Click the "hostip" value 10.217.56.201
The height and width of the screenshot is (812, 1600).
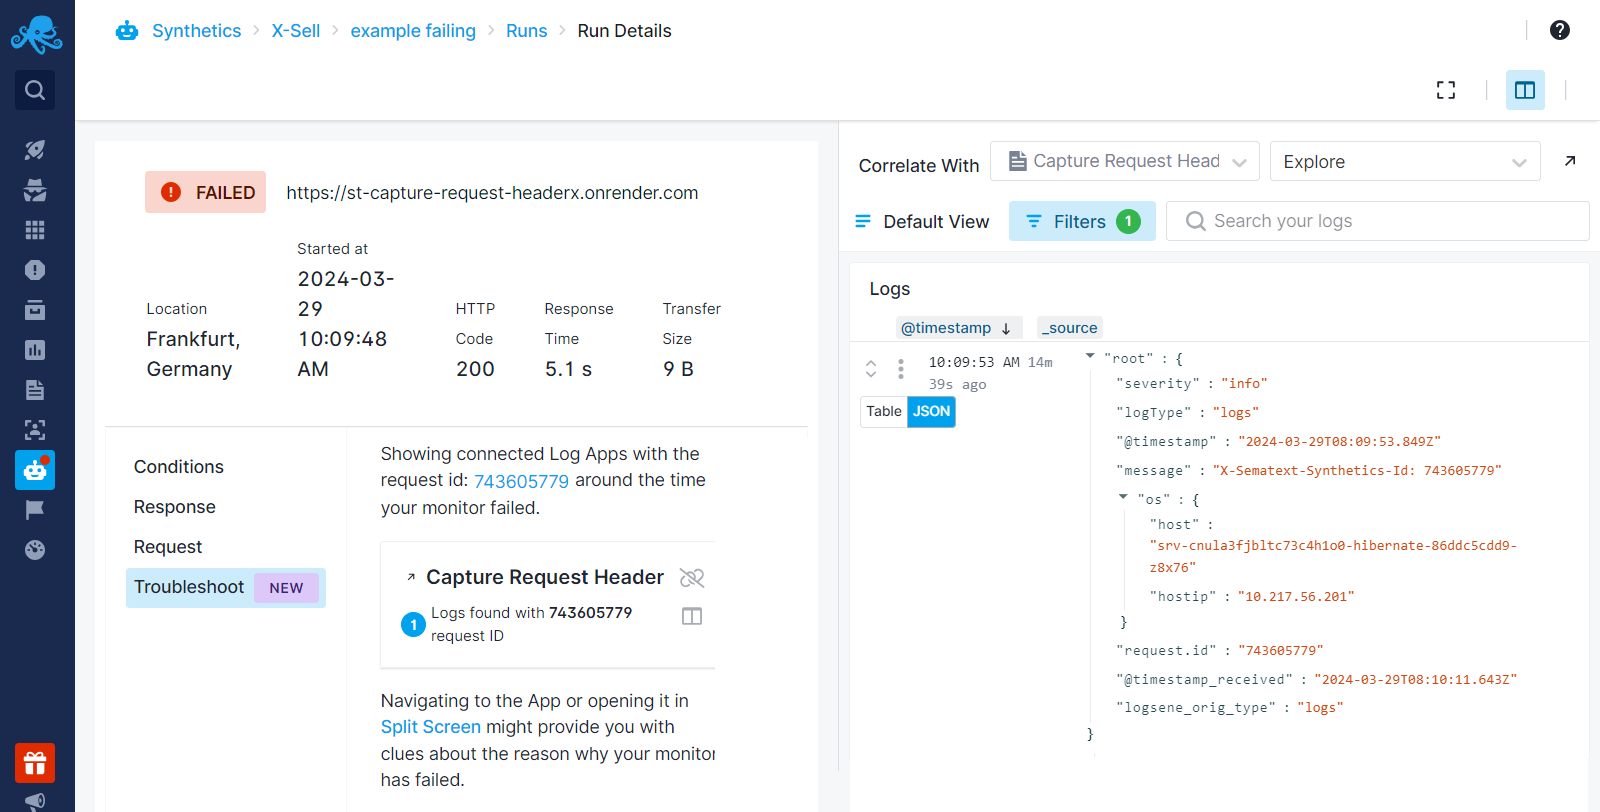pyautogui.click(x=1296, y=596)
